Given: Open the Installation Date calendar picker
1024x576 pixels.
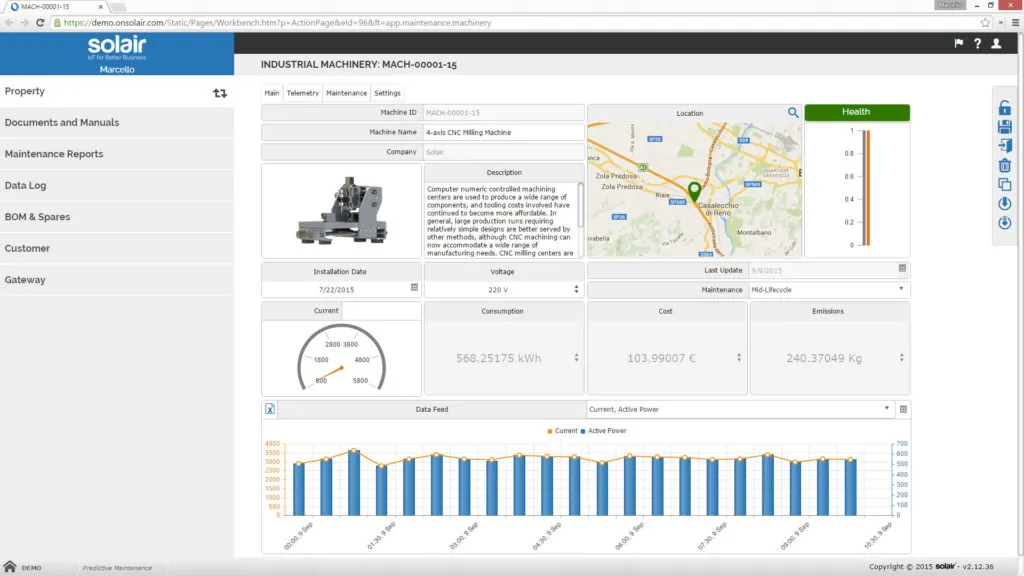Looking at the screenshot, I should pos(414,289).
